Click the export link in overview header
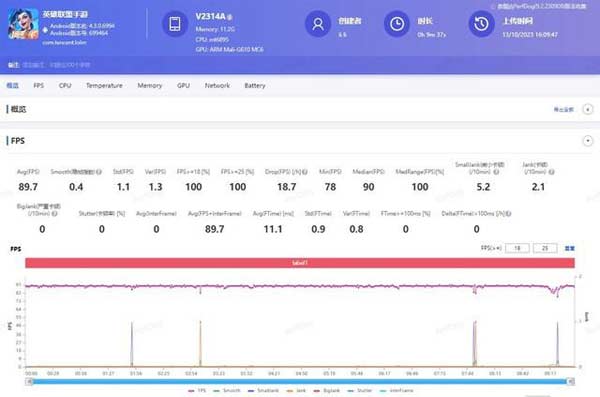The height and width of the screenshot is (397, 600). [x=564, y=109]
